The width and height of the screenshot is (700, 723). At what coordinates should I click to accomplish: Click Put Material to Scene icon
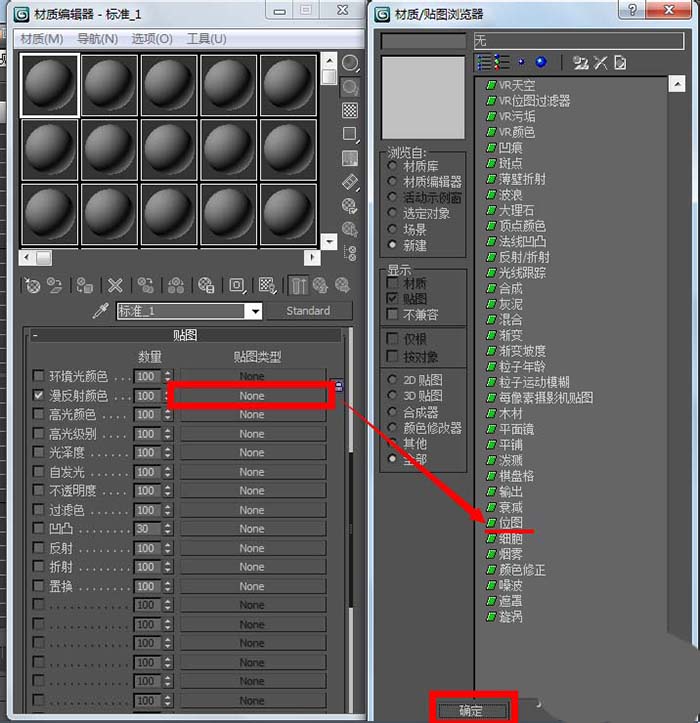pyautogui.click(x=55, y=285)
